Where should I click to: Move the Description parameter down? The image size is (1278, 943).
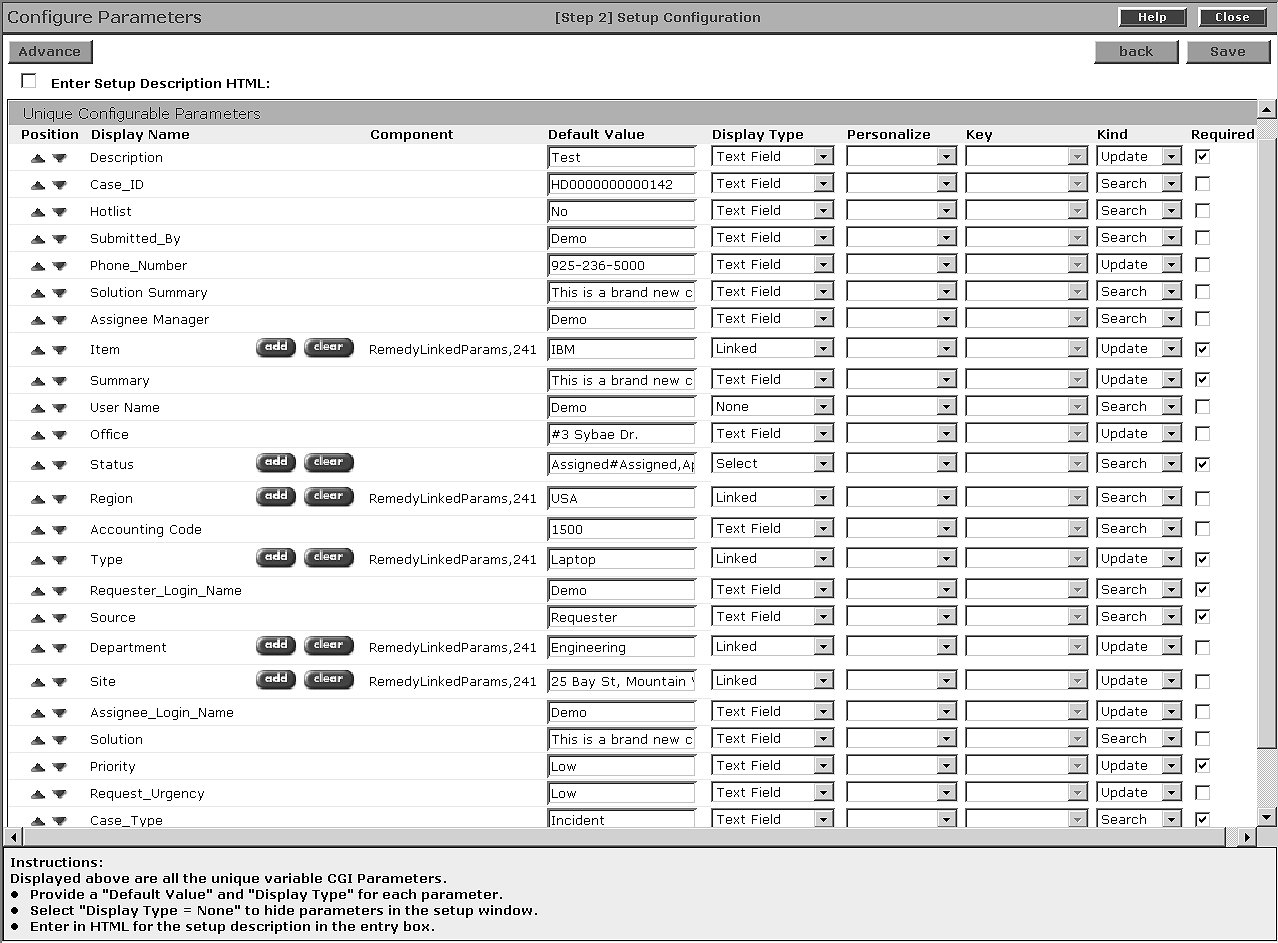pos(59,158)
